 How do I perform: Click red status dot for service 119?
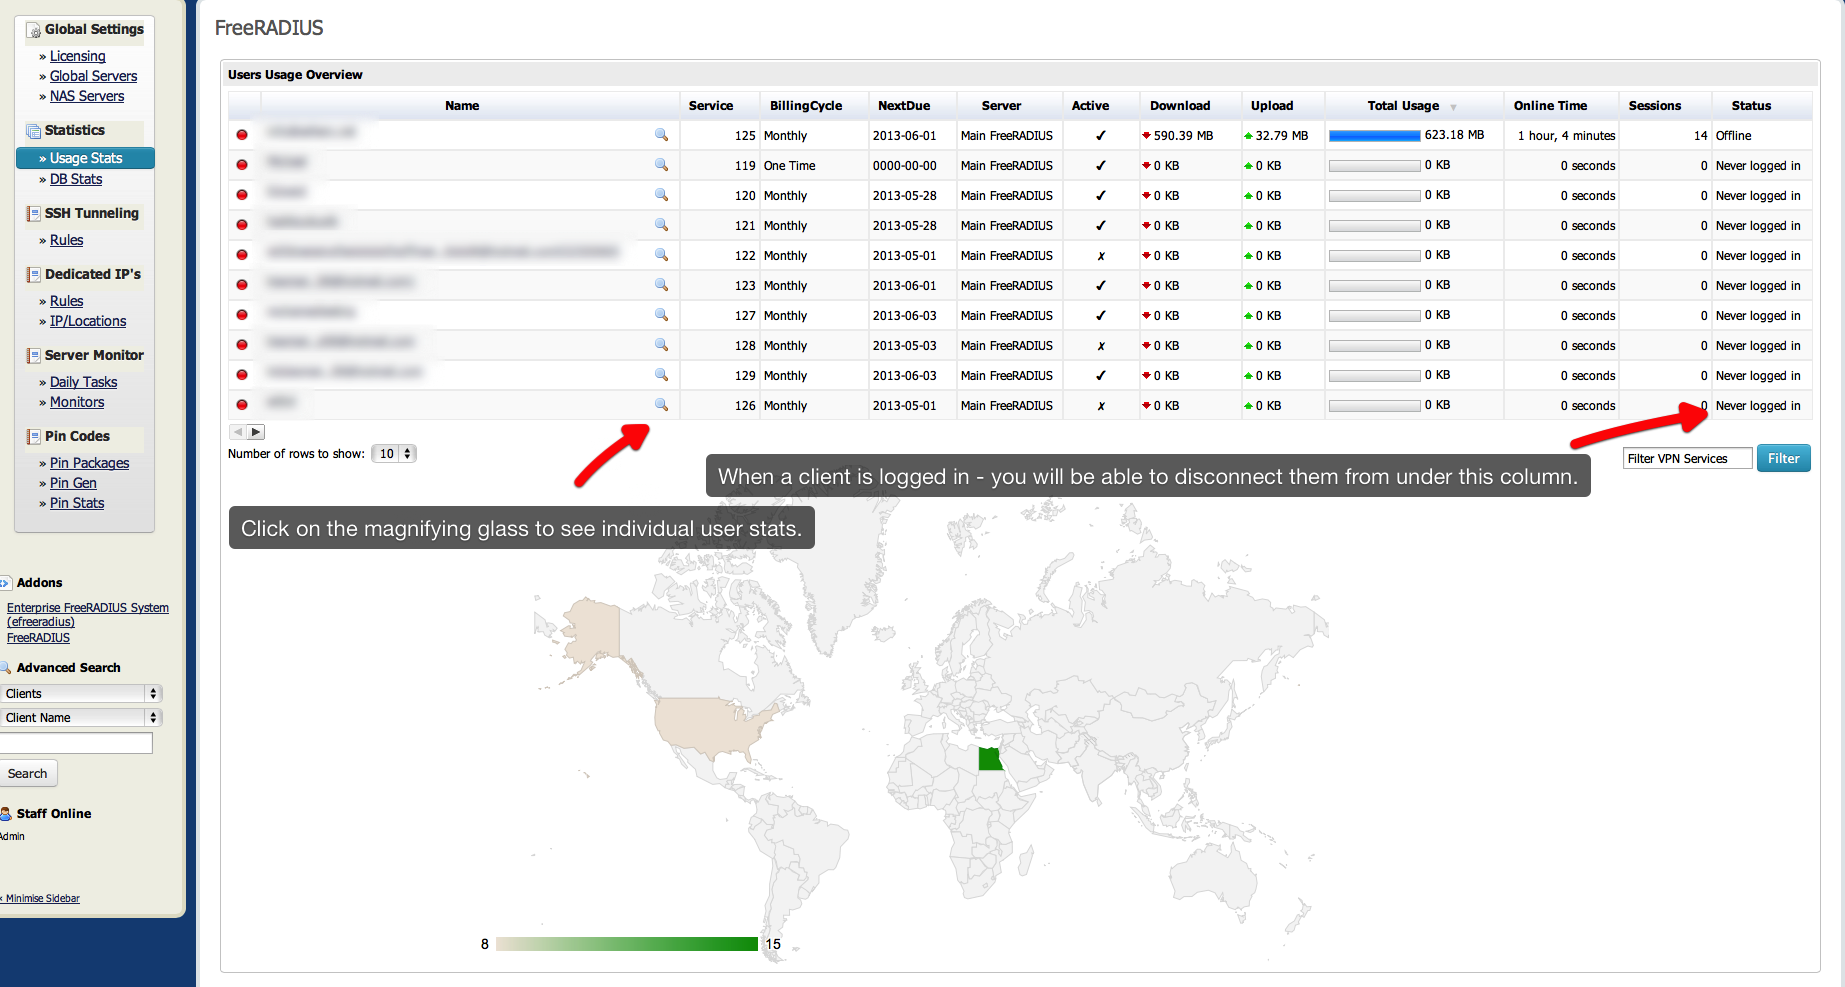242,165
